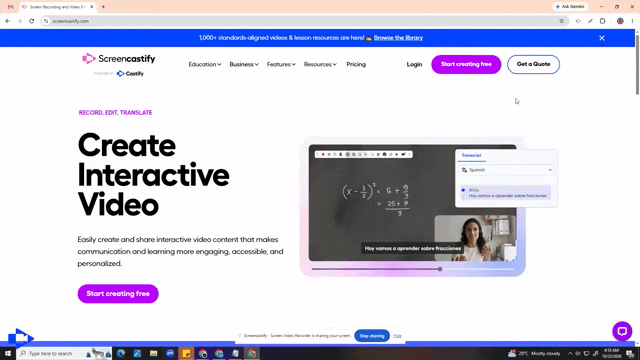
Task: Close the Screen Recording browser tab
Action: click(91, 7)
